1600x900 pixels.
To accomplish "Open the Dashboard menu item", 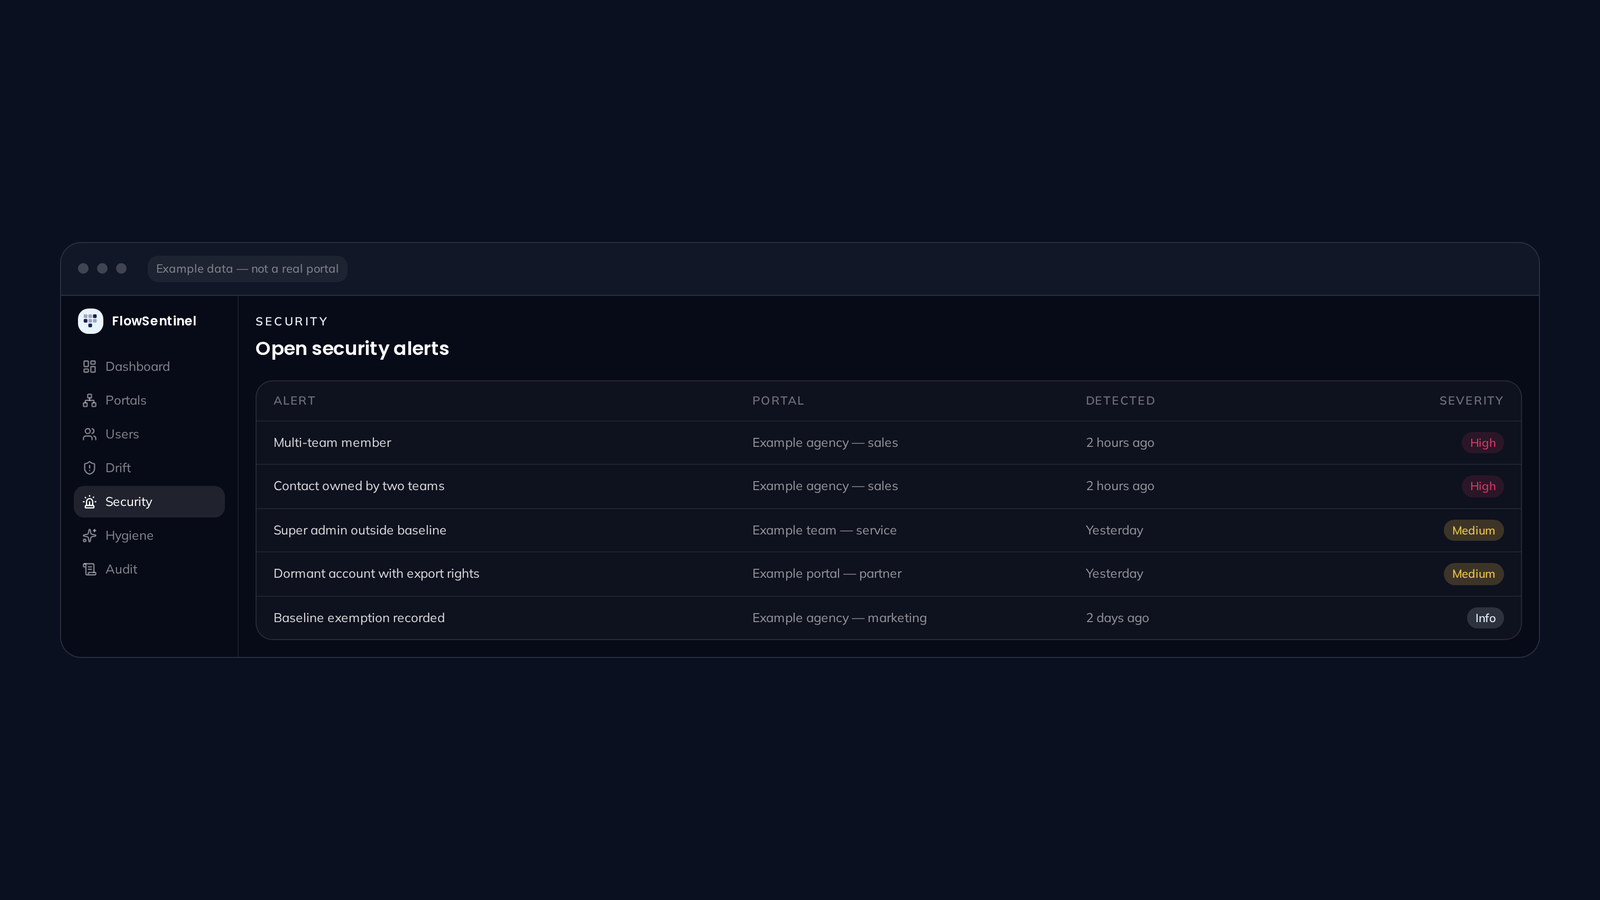I will tap(149, 367).
